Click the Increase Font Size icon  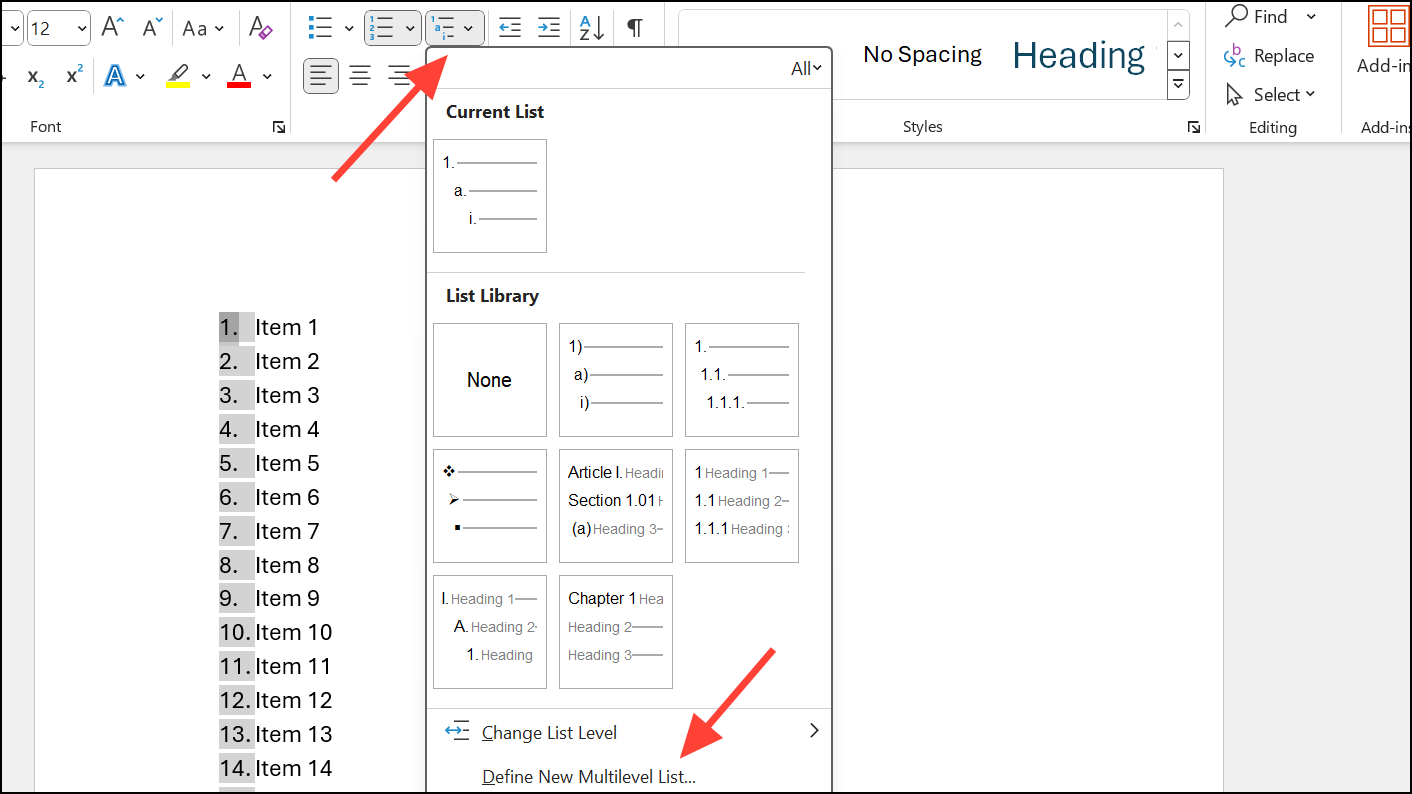pos(112,27)
